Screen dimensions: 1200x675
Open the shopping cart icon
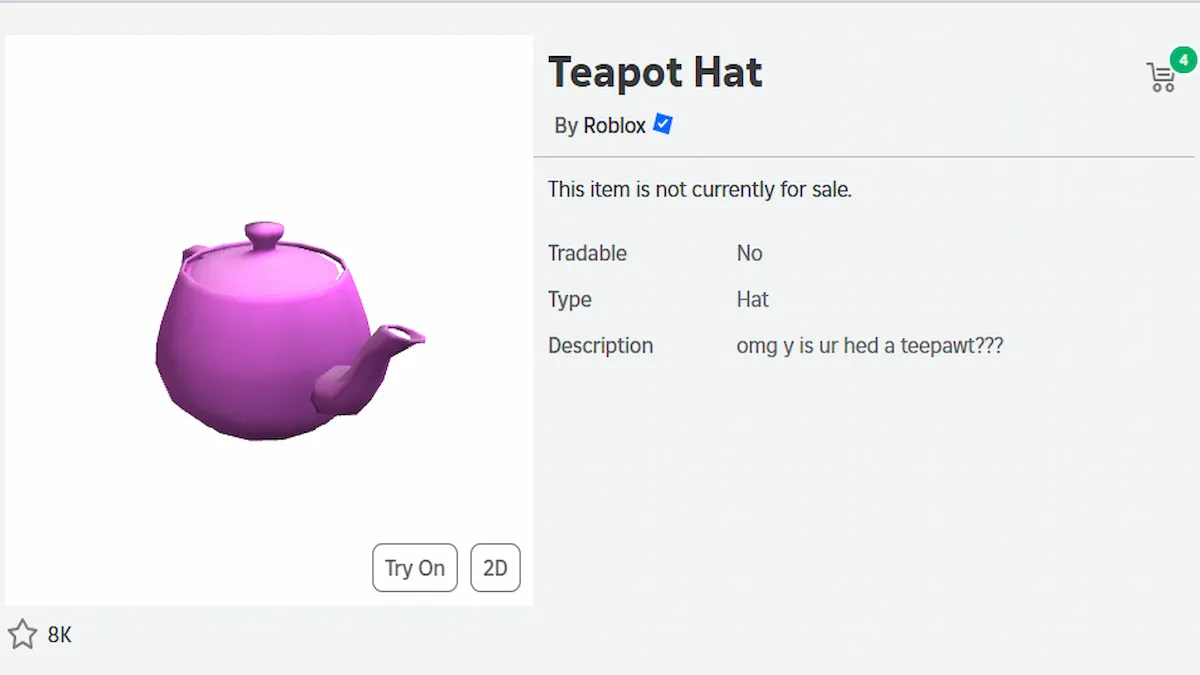tap(1160, 78)
